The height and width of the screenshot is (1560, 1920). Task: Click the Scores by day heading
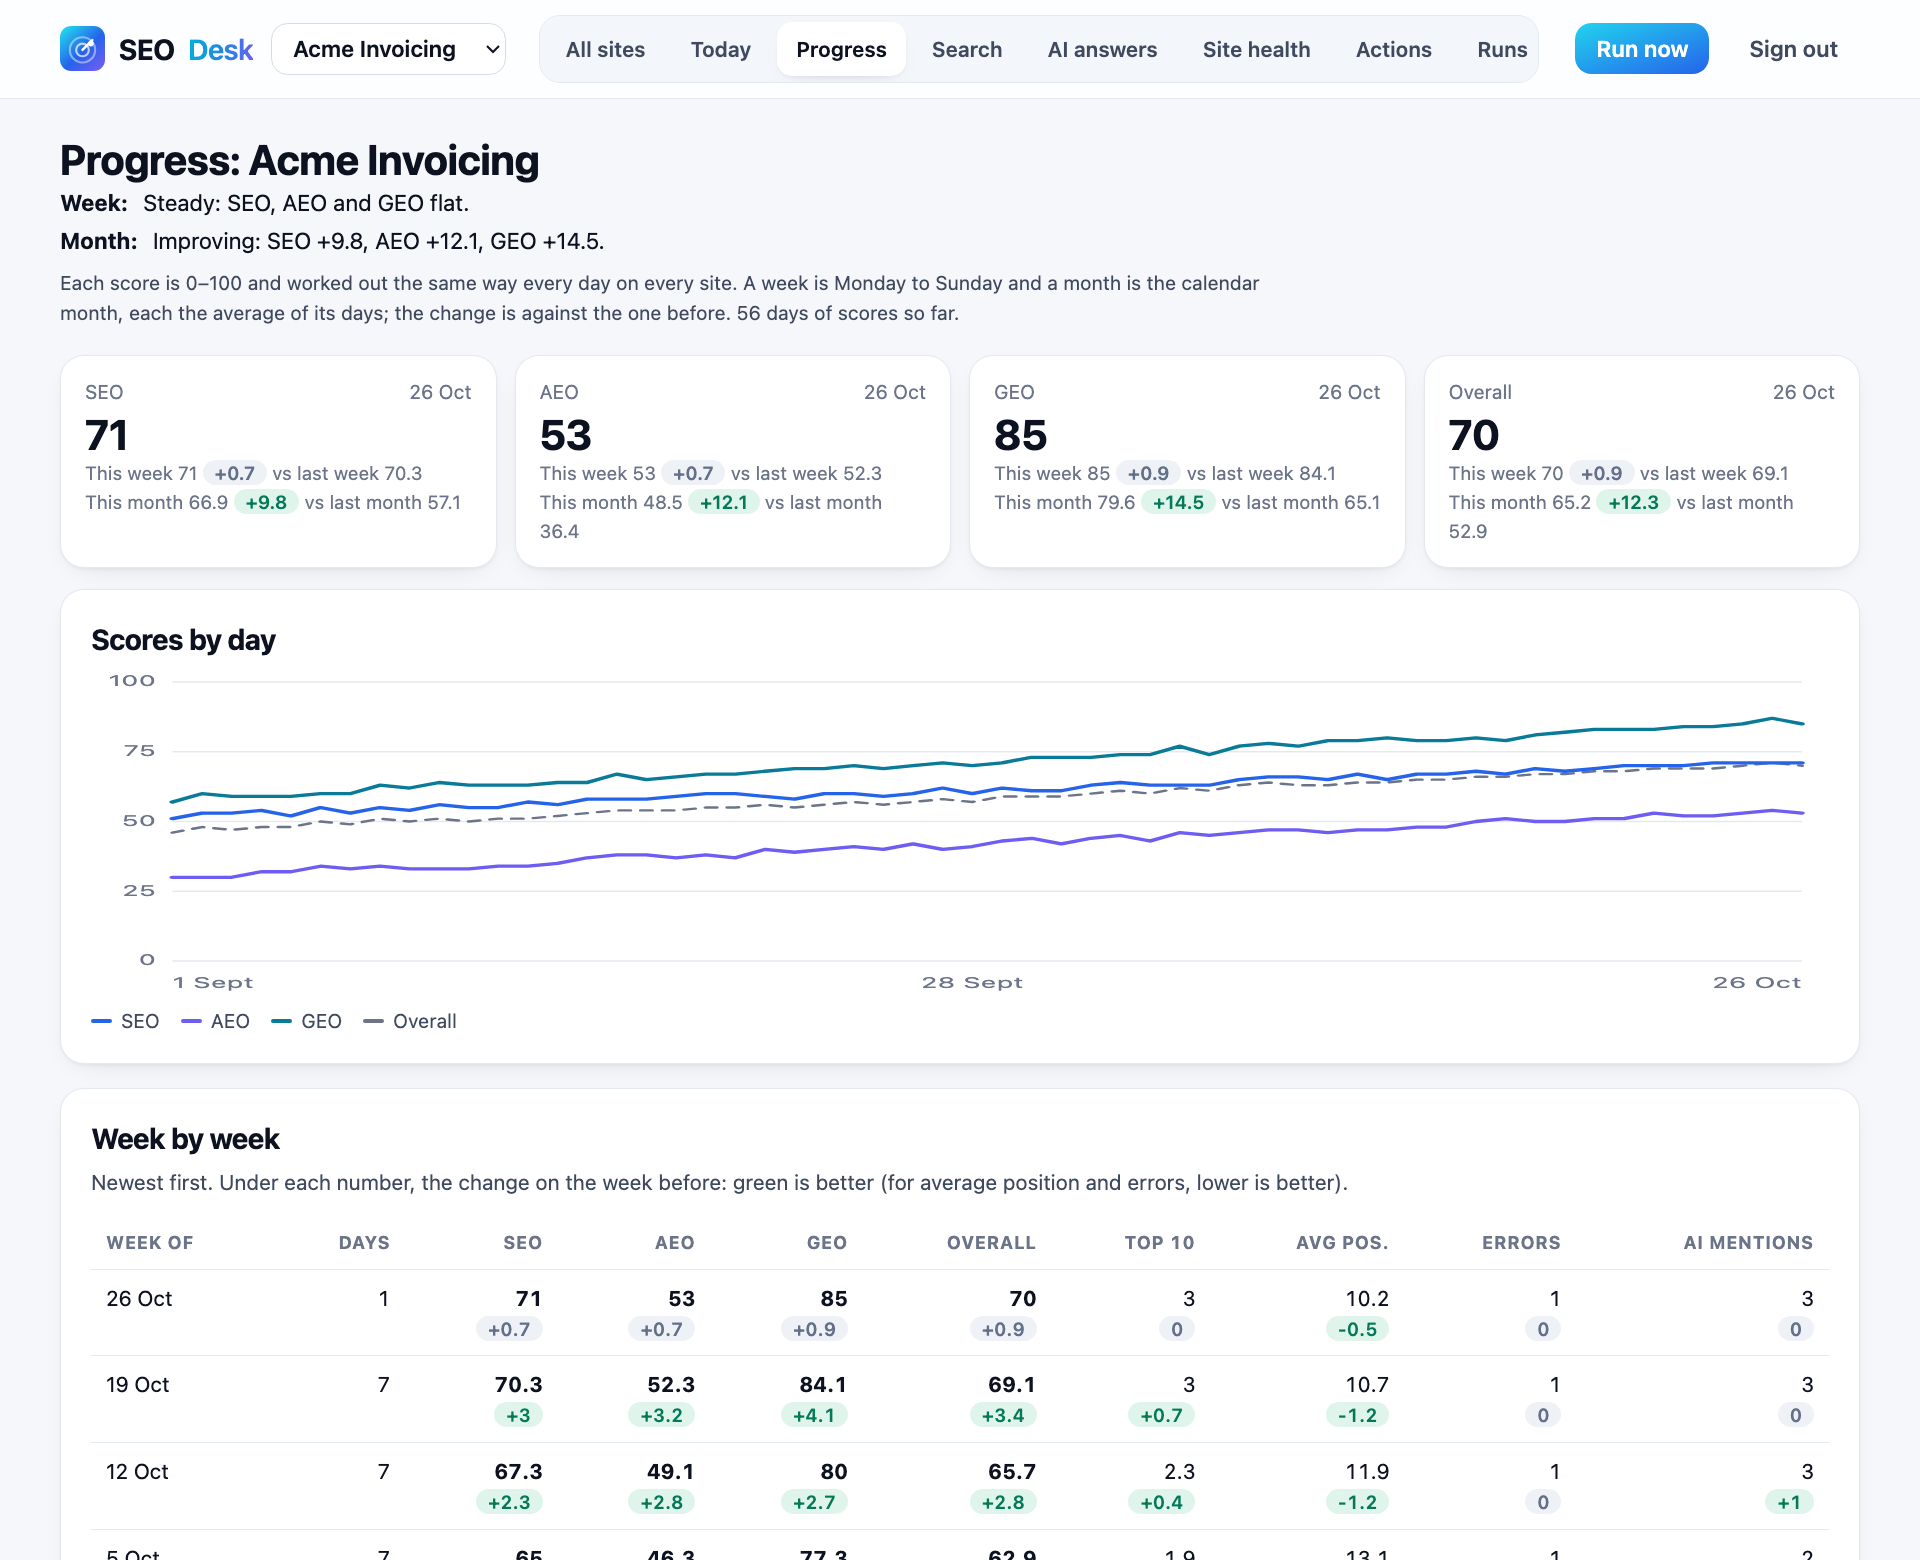(x=183, y=640)
